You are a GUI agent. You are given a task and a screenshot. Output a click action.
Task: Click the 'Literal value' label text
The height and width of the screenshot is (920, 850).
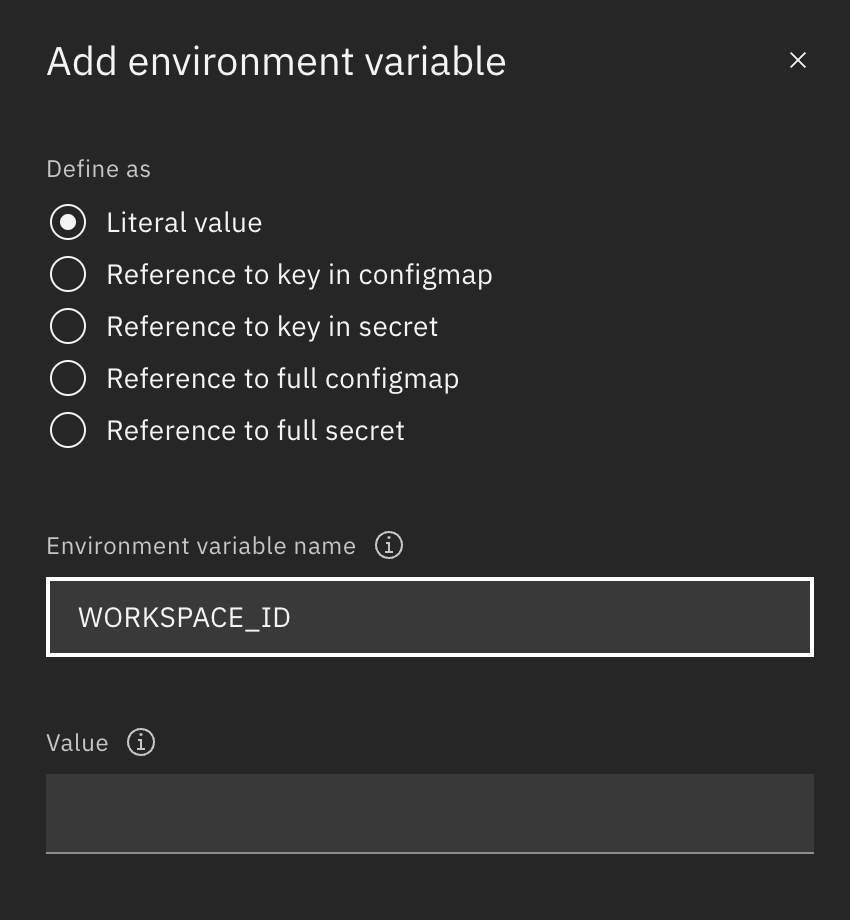[184, 222]
